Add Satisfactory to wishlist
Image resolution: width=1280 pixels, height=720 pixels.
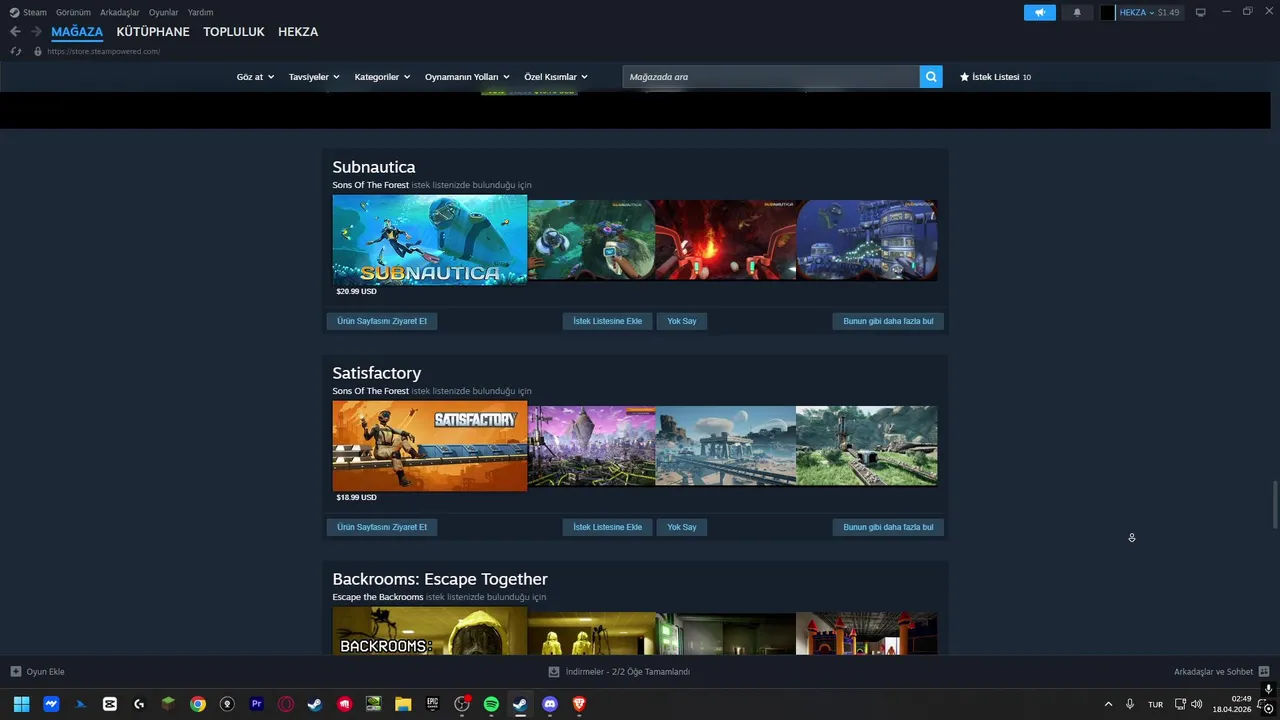(x=608, y=527)
